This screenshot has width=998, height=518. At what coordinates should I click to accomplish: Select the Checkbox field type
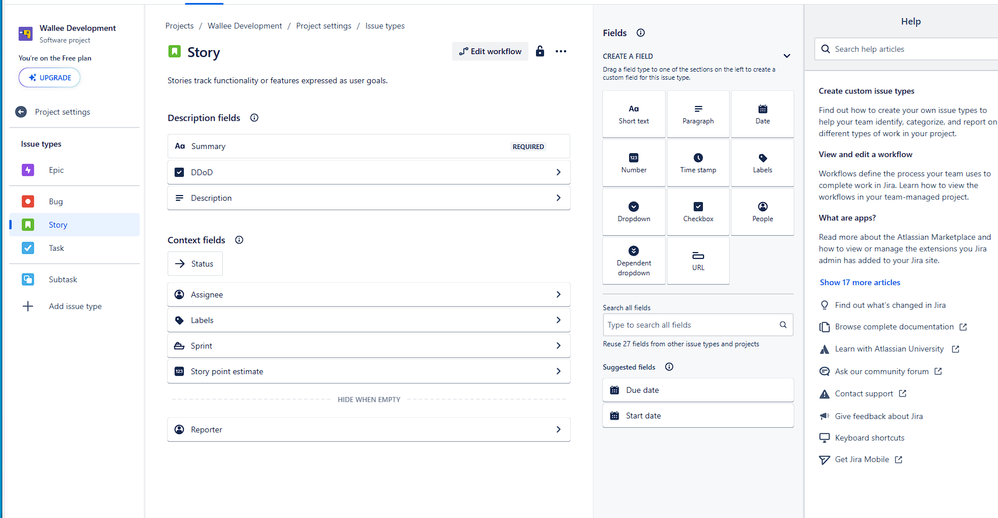coord(698,212)
